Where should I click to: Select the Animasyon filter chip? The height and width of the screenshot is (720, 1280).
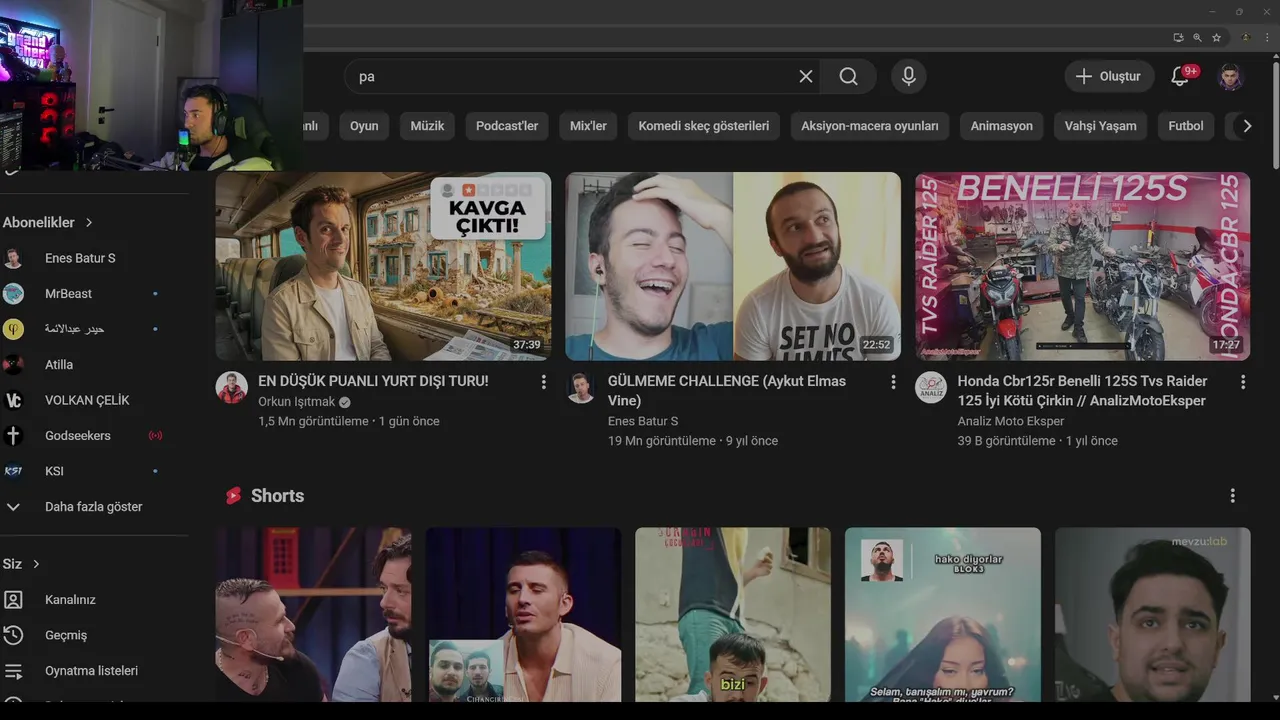[x=1002, y=126]
